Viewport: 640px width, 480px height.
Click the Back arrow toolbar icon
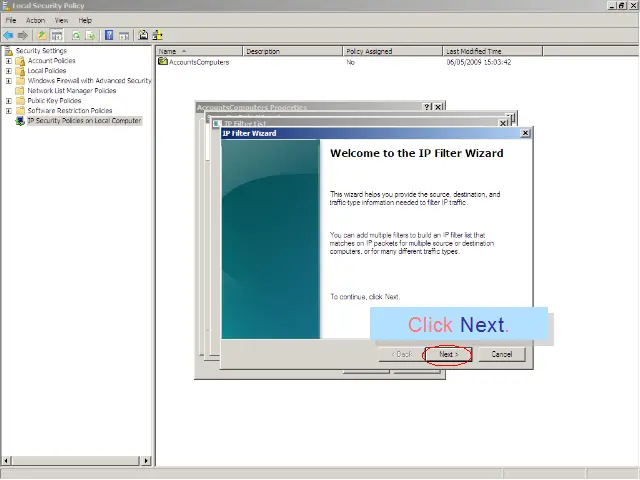(x=8, y=35)
